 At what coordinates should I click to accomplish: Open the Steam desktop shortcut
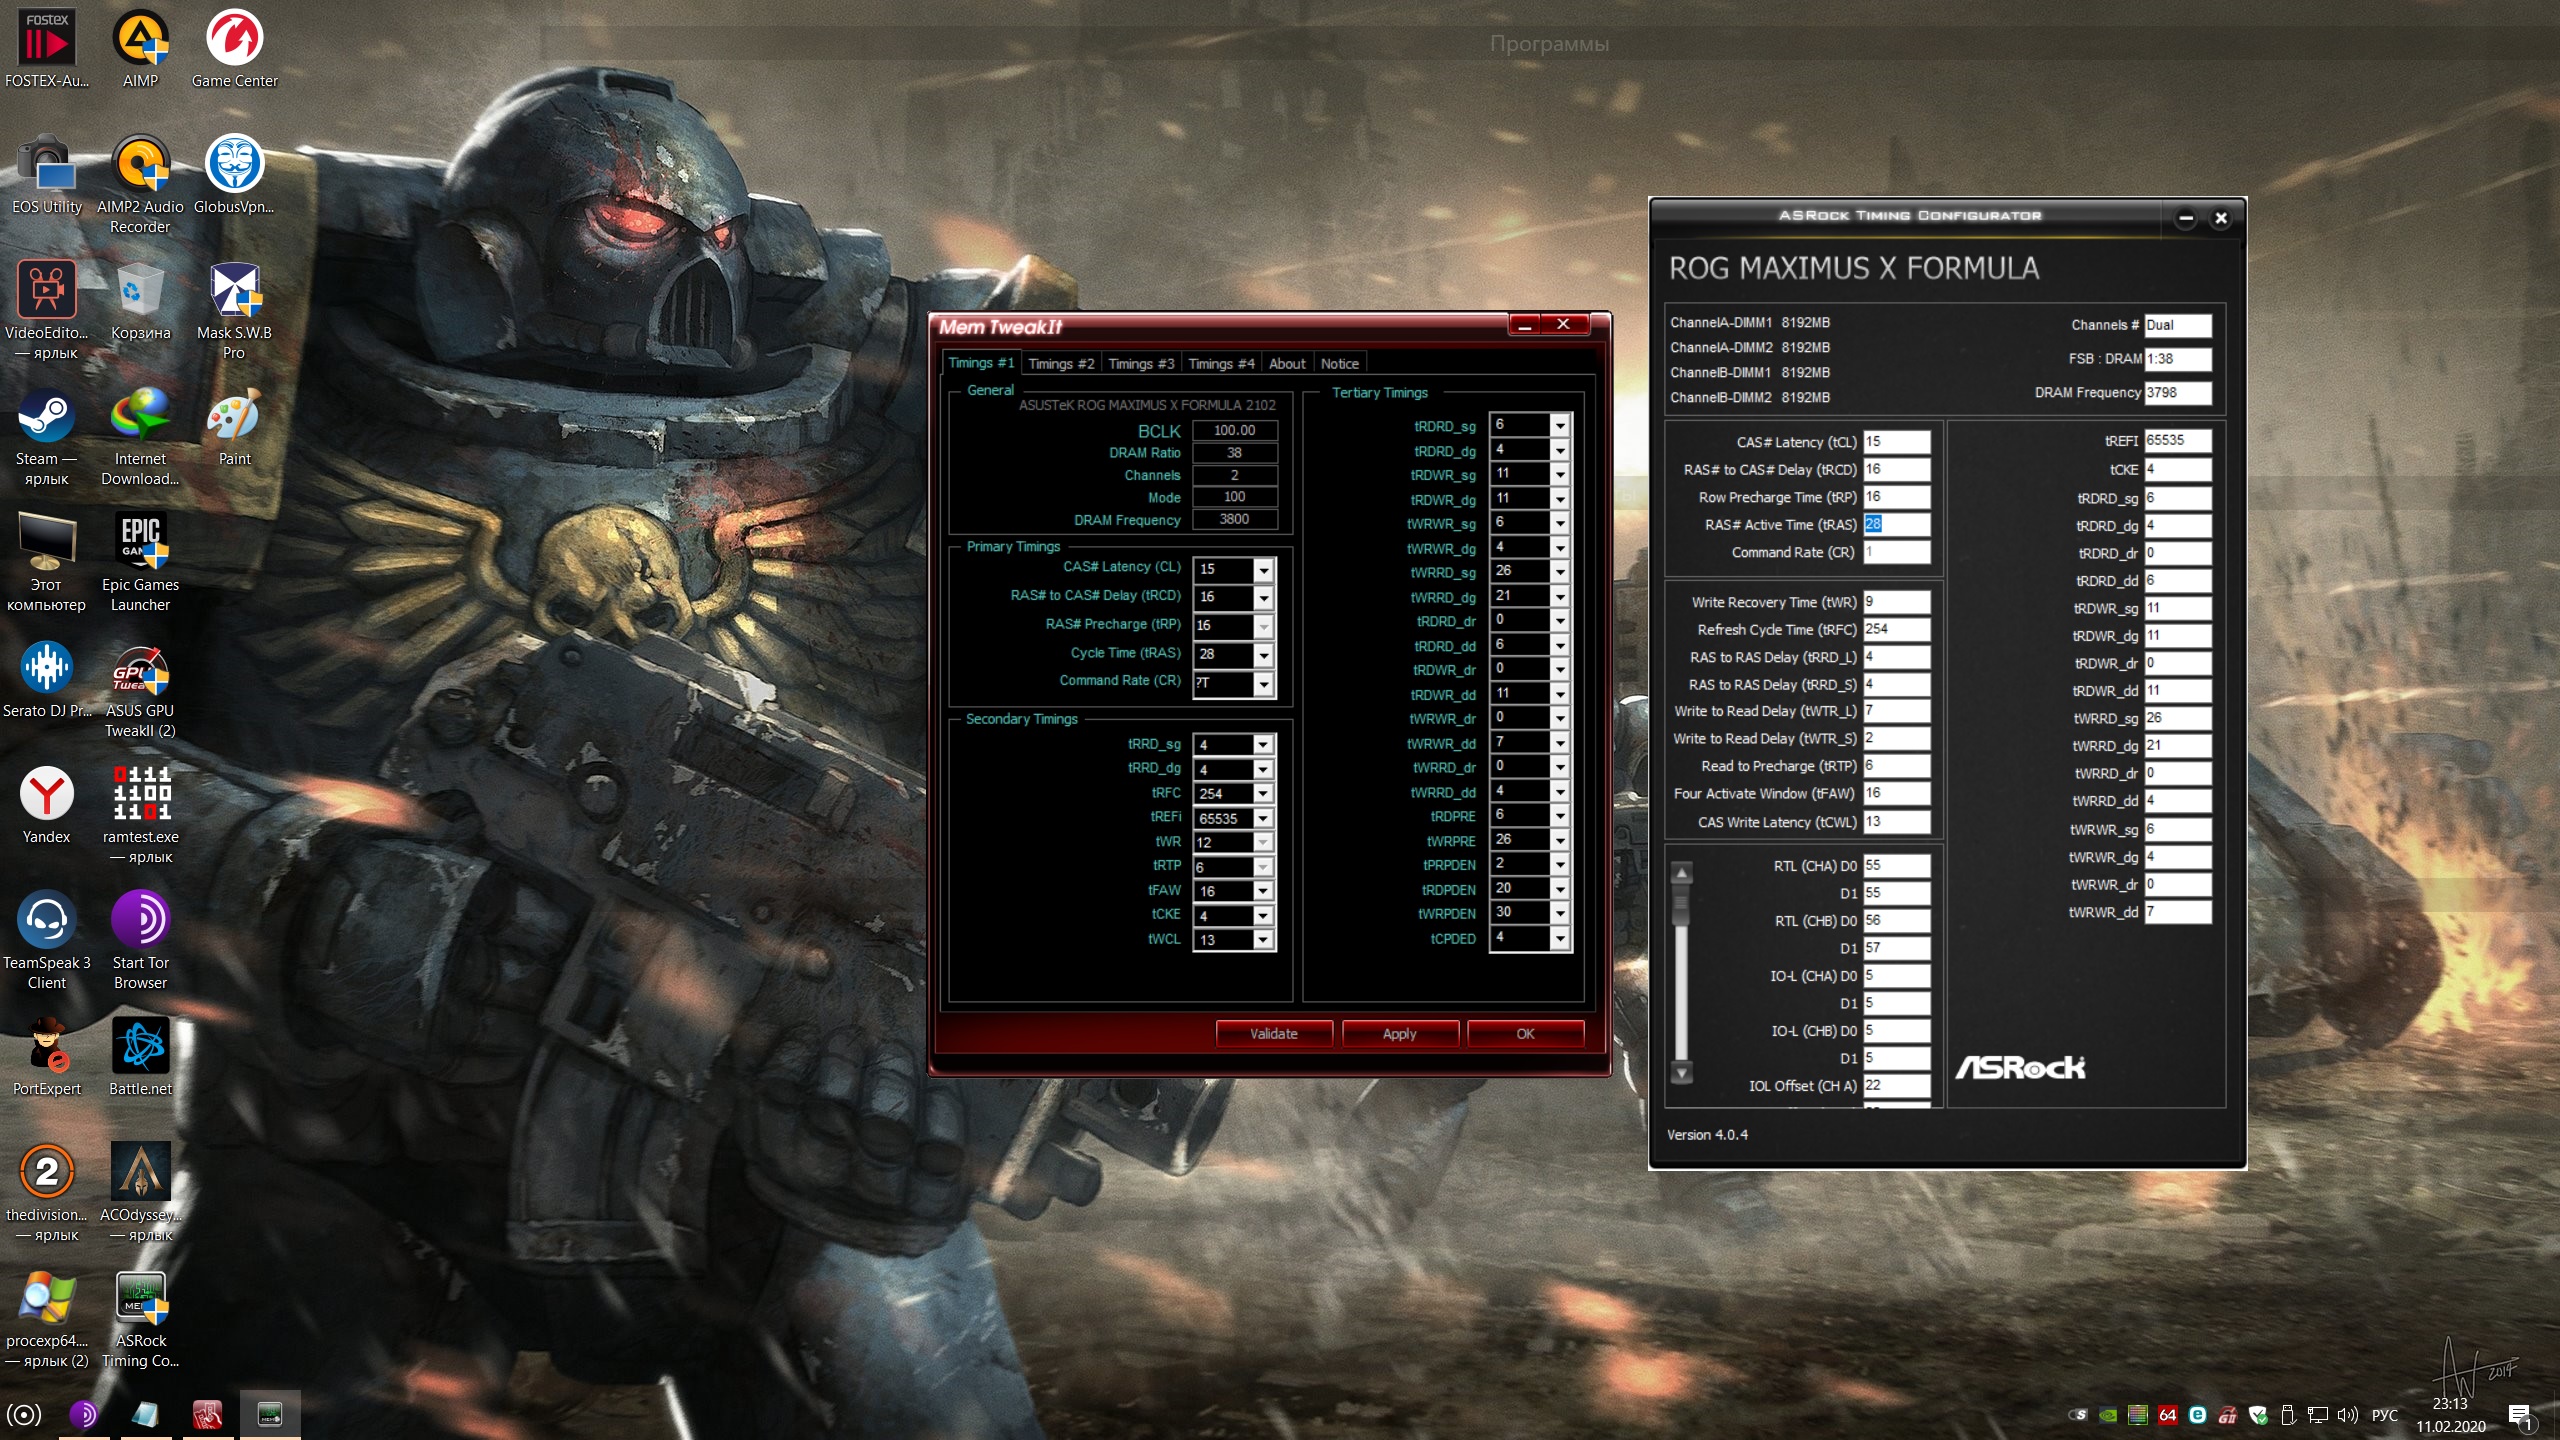46,420
